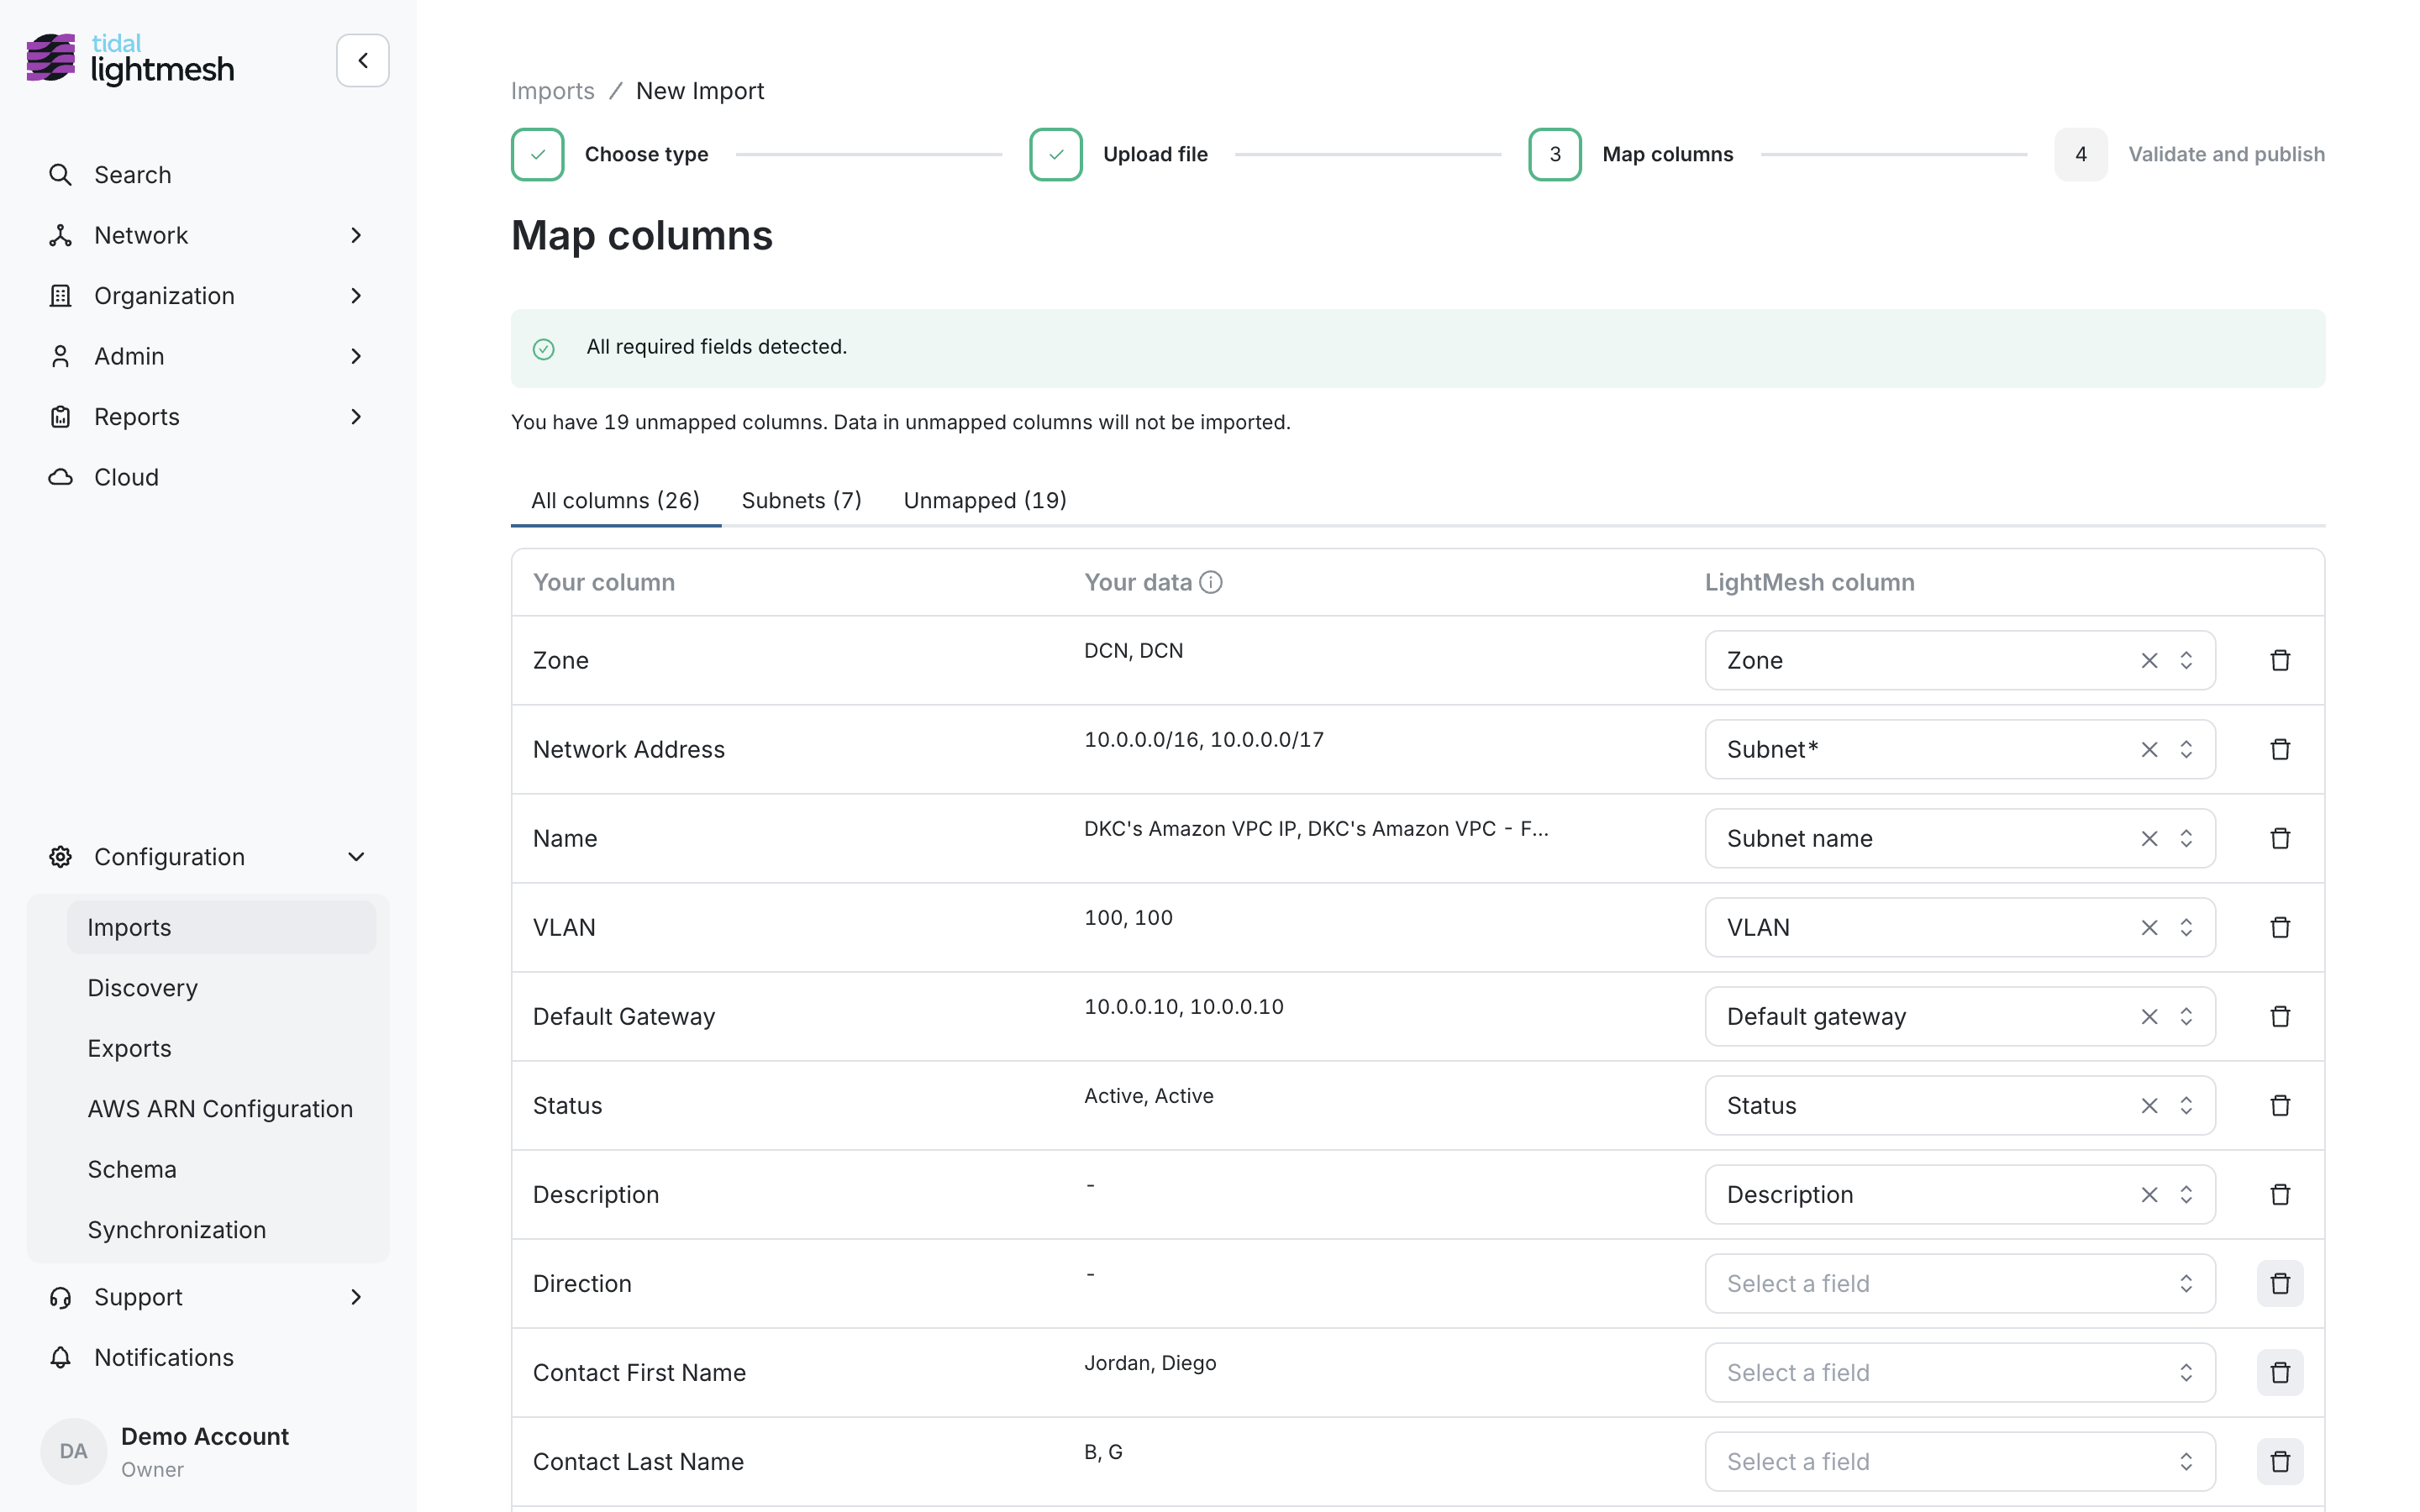Delete the Default Gateway row
2420x1512 pixels.
[2280, 1016]
